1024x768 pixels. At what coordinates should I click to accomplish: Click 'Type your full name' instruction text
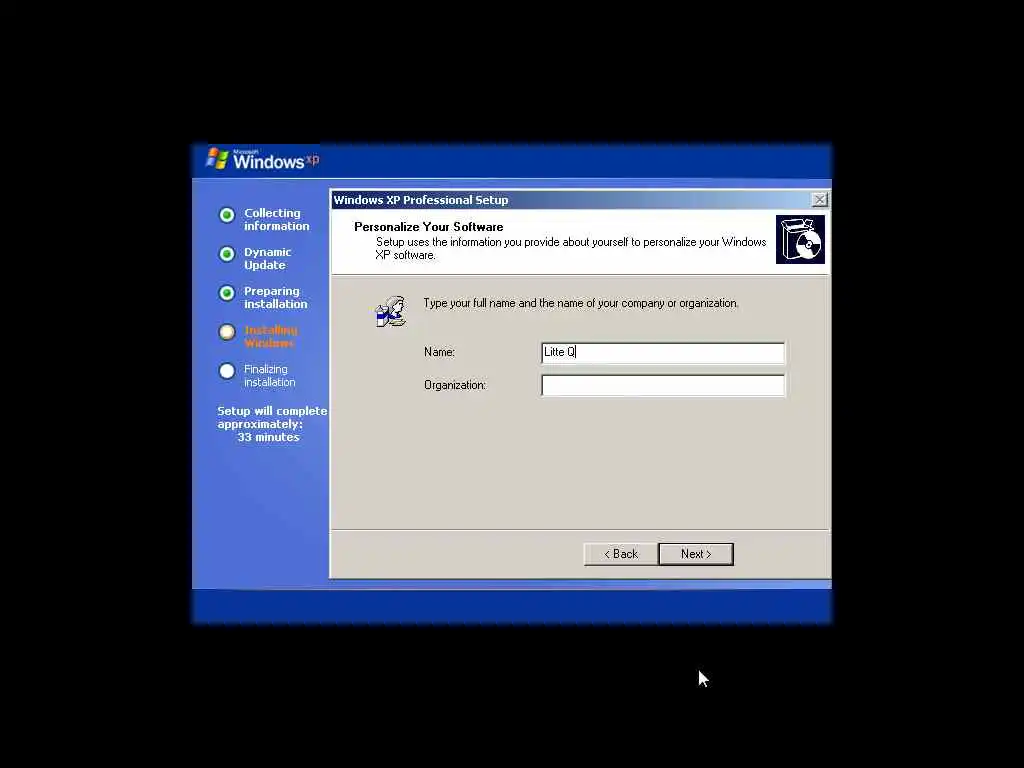(581, 303)
